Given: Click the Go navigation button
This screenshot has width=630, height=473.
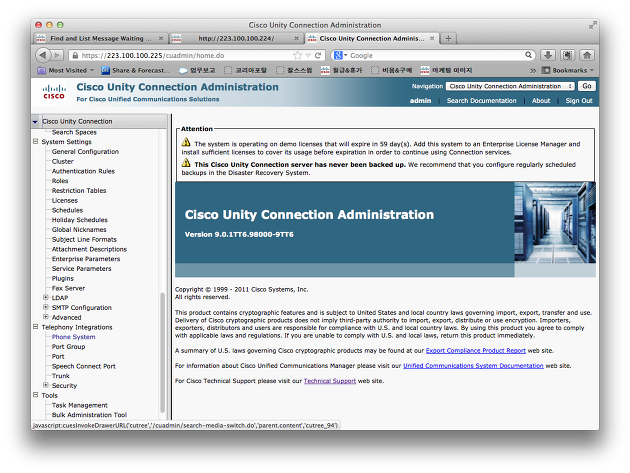Looking at the screenshot, I should pos(587,86).
